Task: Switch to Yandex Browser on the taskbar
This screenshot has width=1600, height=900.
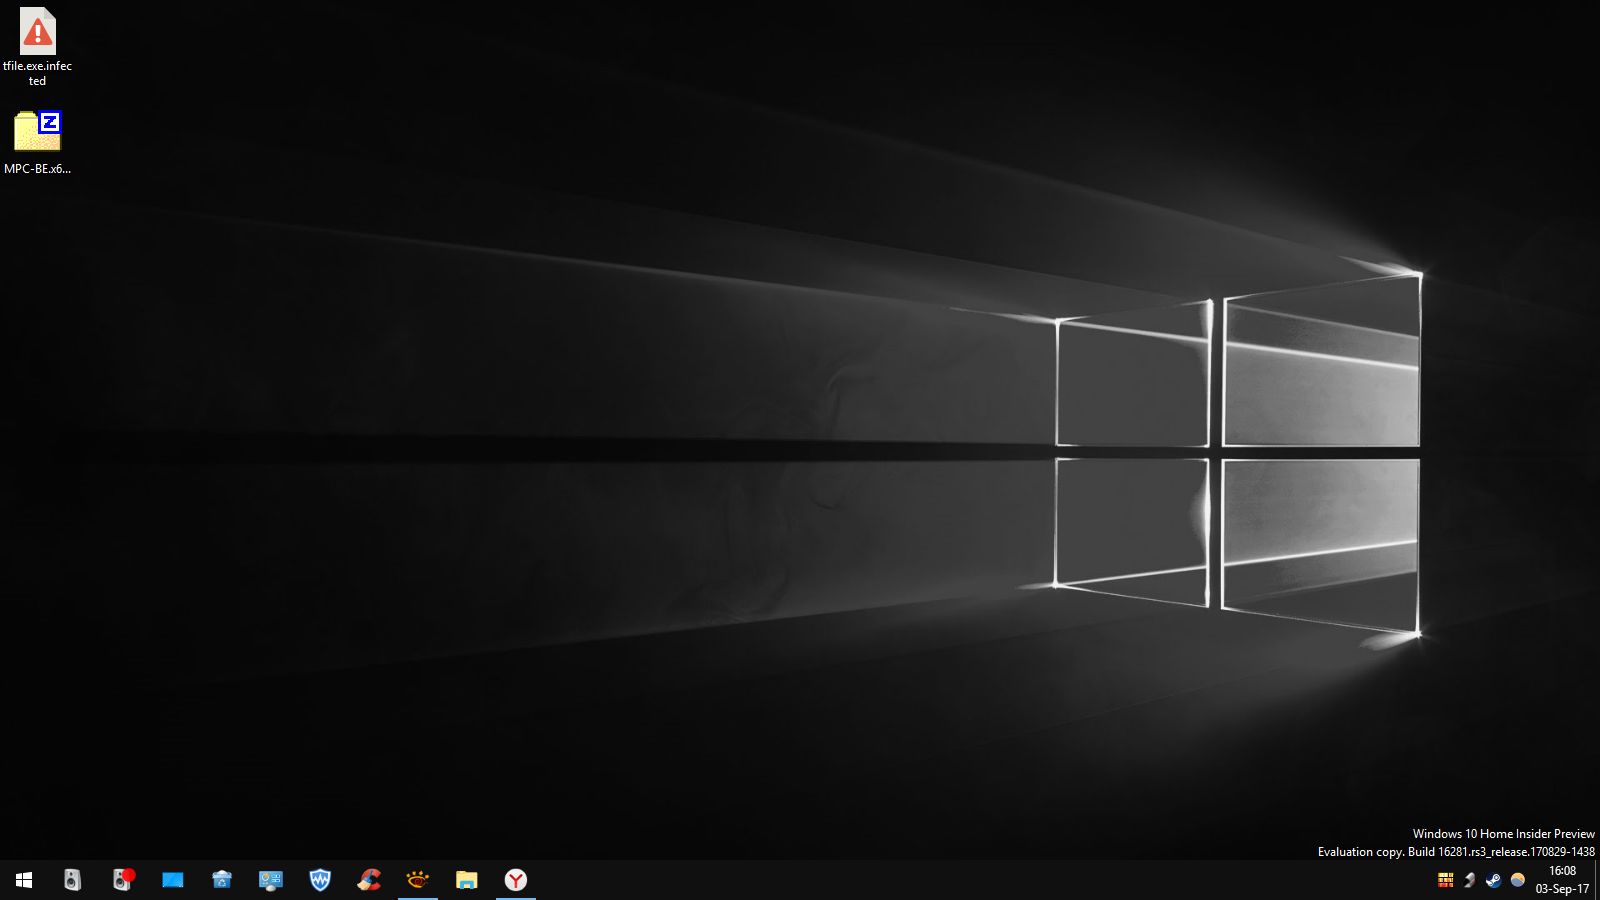Action: 515,880
